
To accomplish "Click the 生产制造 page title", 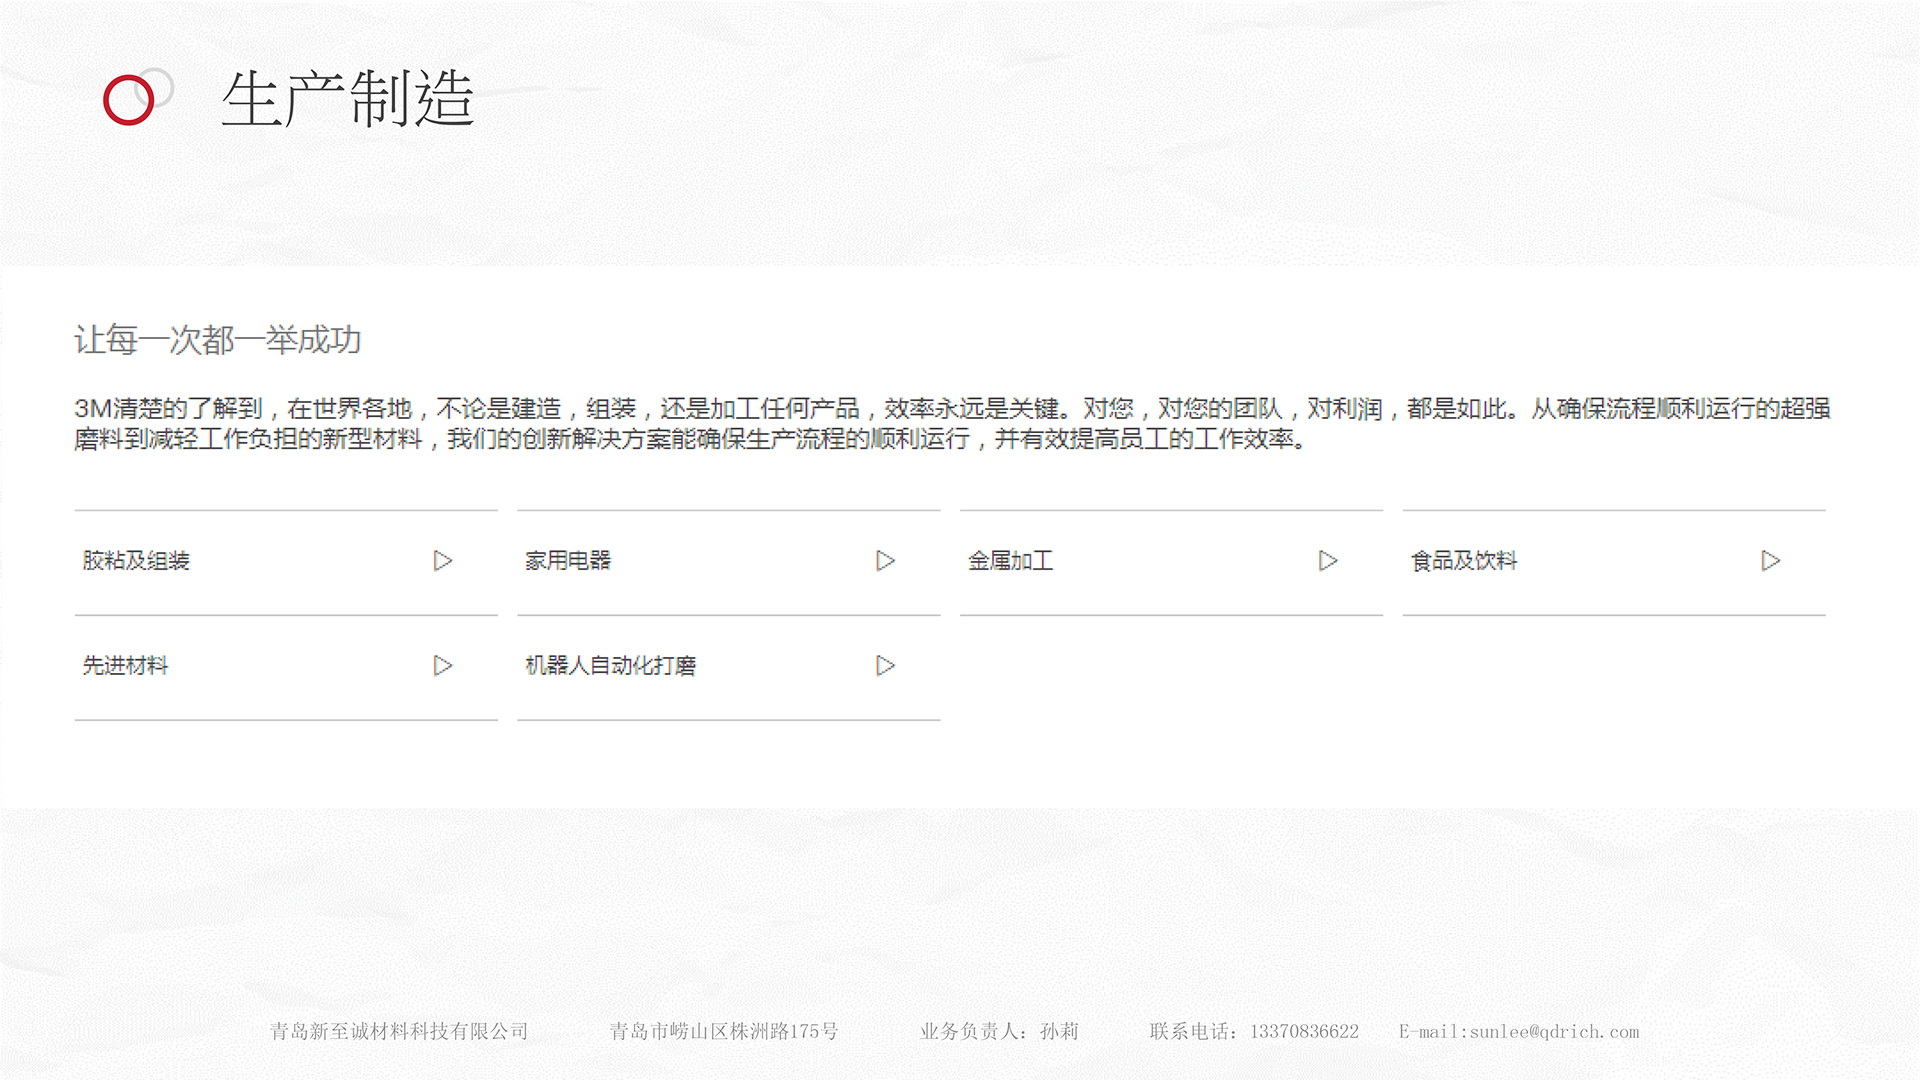I will (x=347, y=99).
